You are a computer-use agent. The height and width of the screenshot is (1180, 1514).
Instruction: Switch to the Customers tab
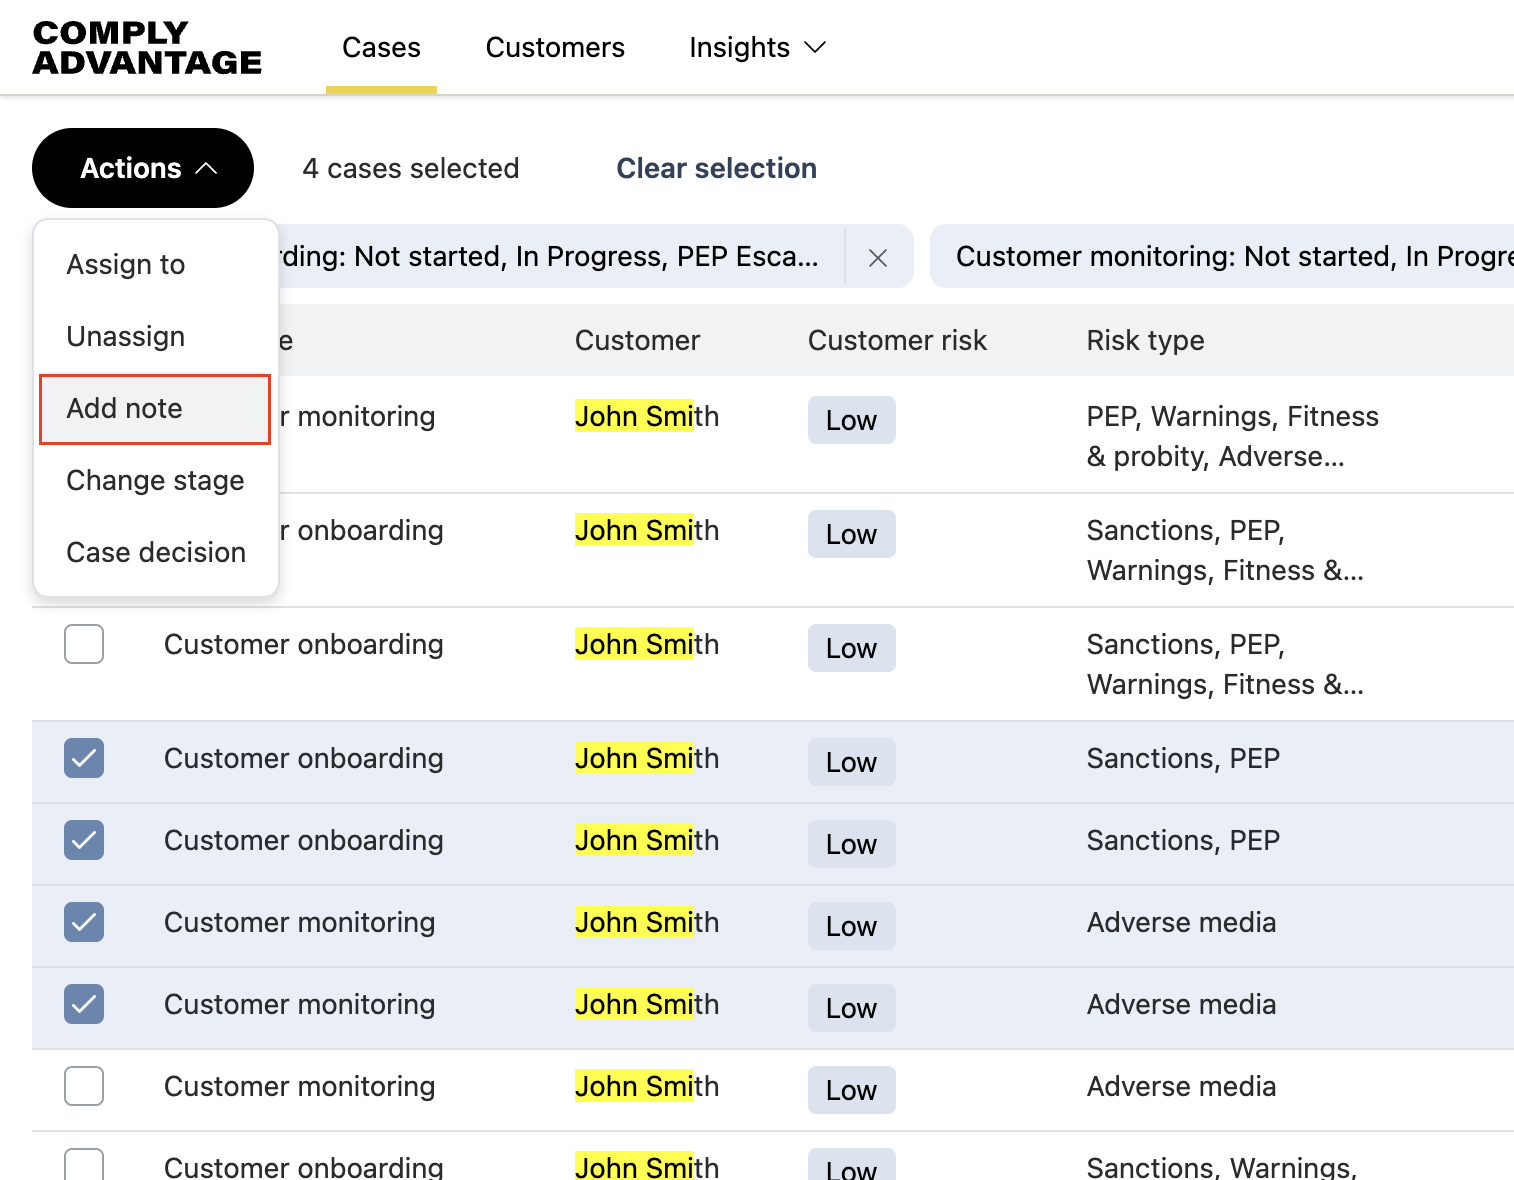point(554,48)
